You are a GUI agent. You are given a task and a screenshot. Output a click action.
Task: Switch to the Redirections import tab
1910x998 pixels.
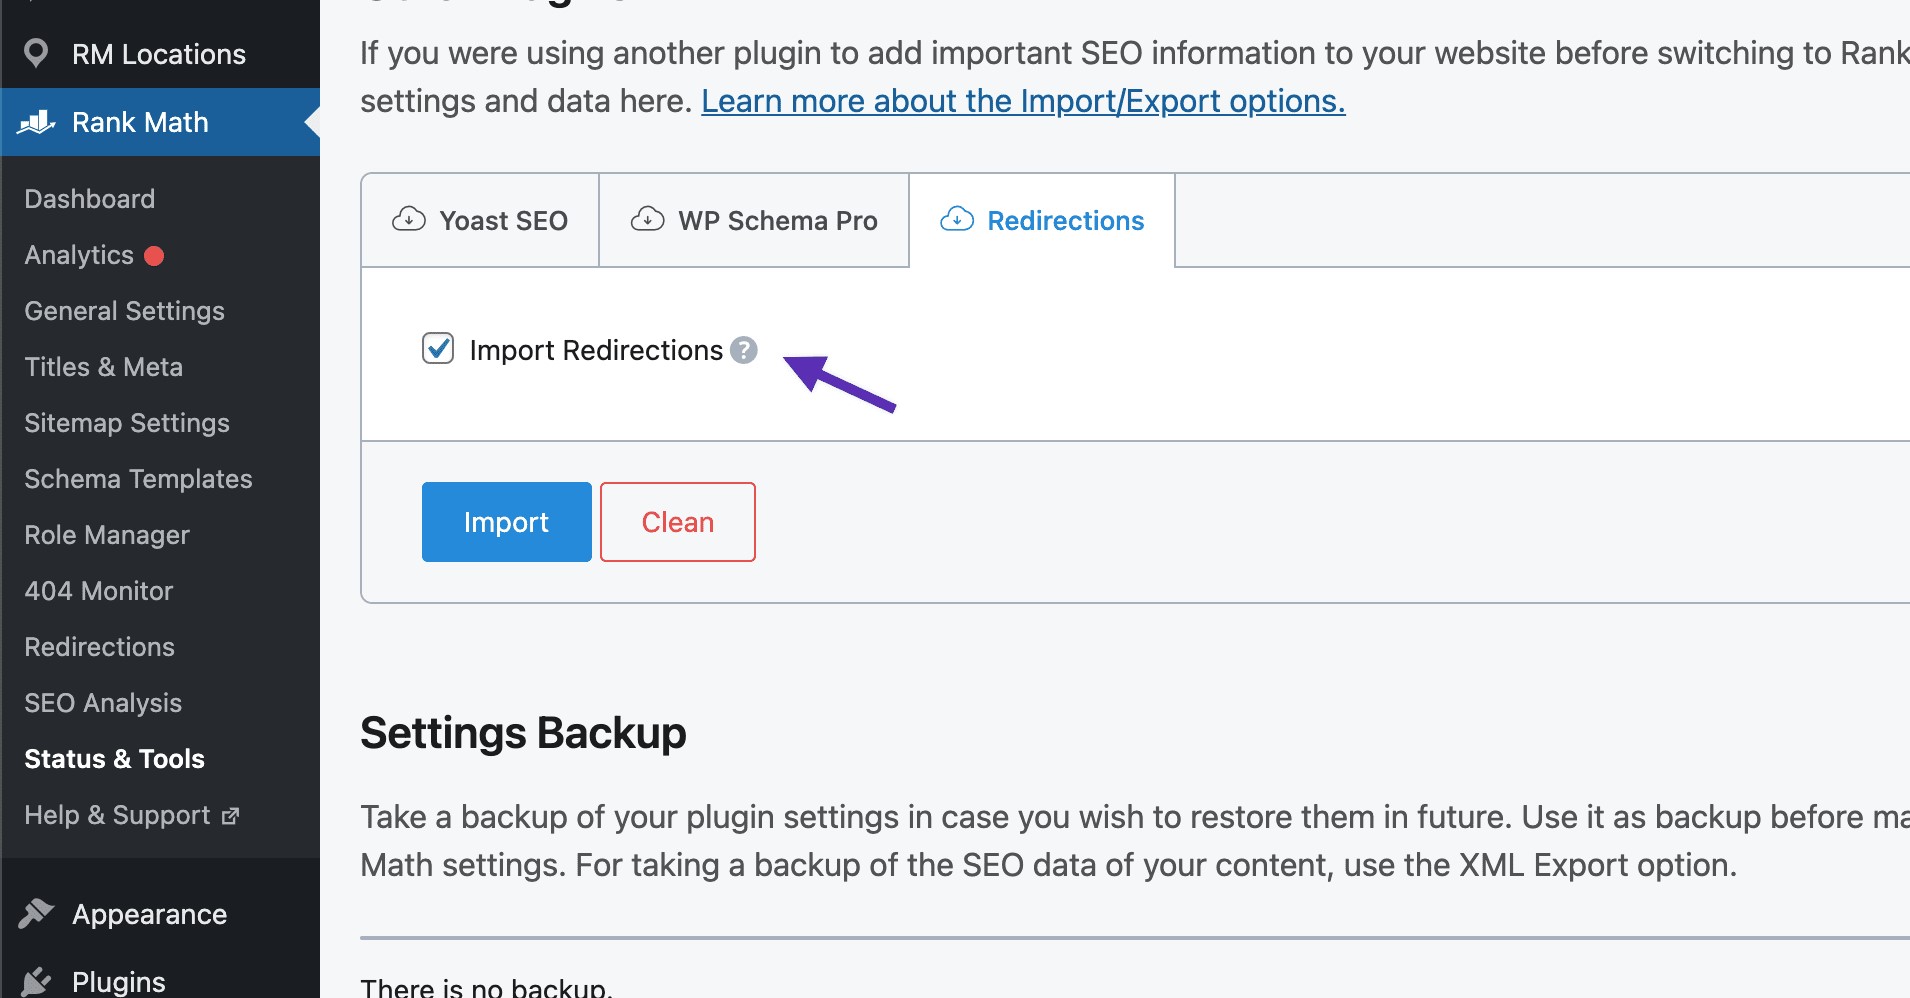tap(1042, 221)
